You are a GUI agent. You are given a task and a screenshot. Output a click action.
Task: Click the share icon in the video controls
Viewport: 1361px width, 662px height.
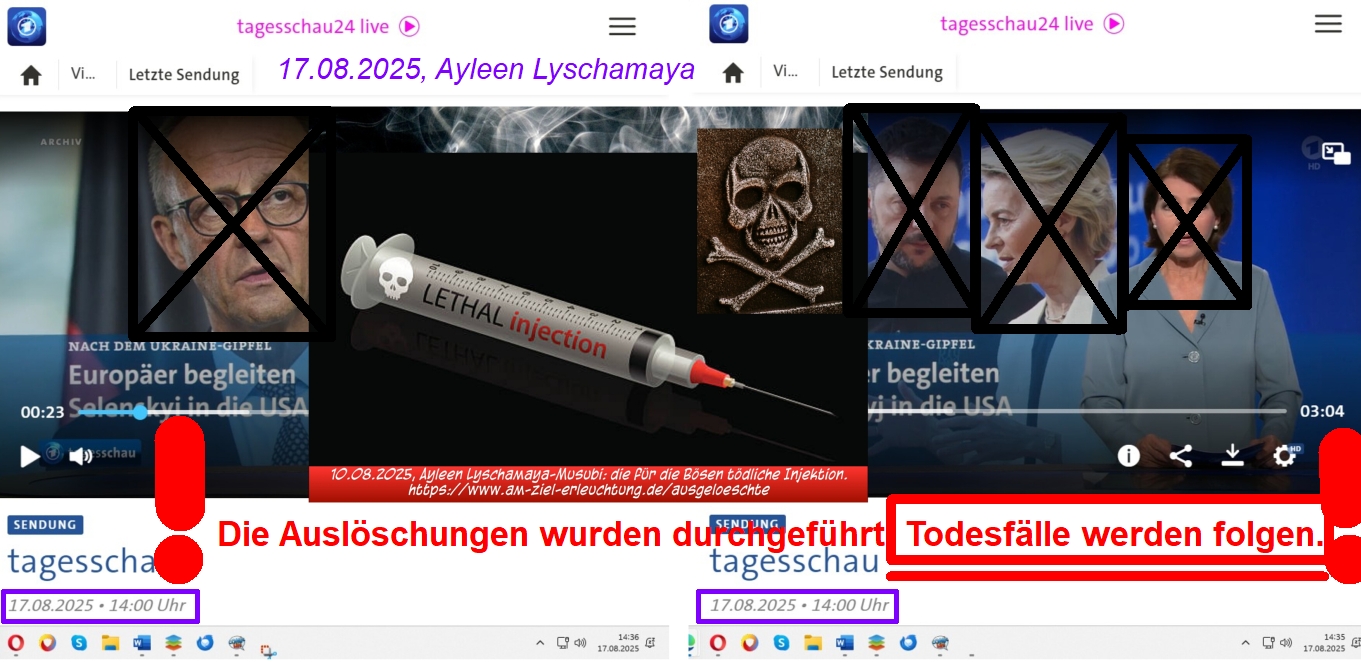(x=1180, y=456)
